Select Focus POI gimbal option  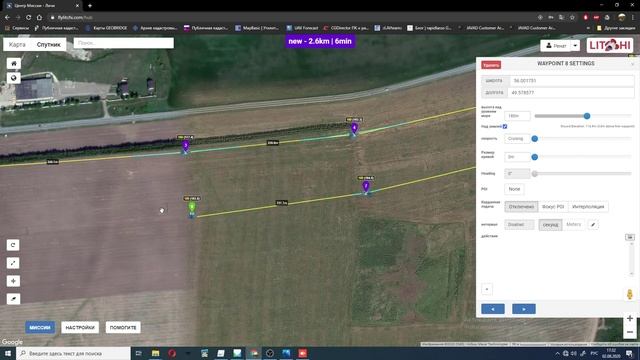553,207
